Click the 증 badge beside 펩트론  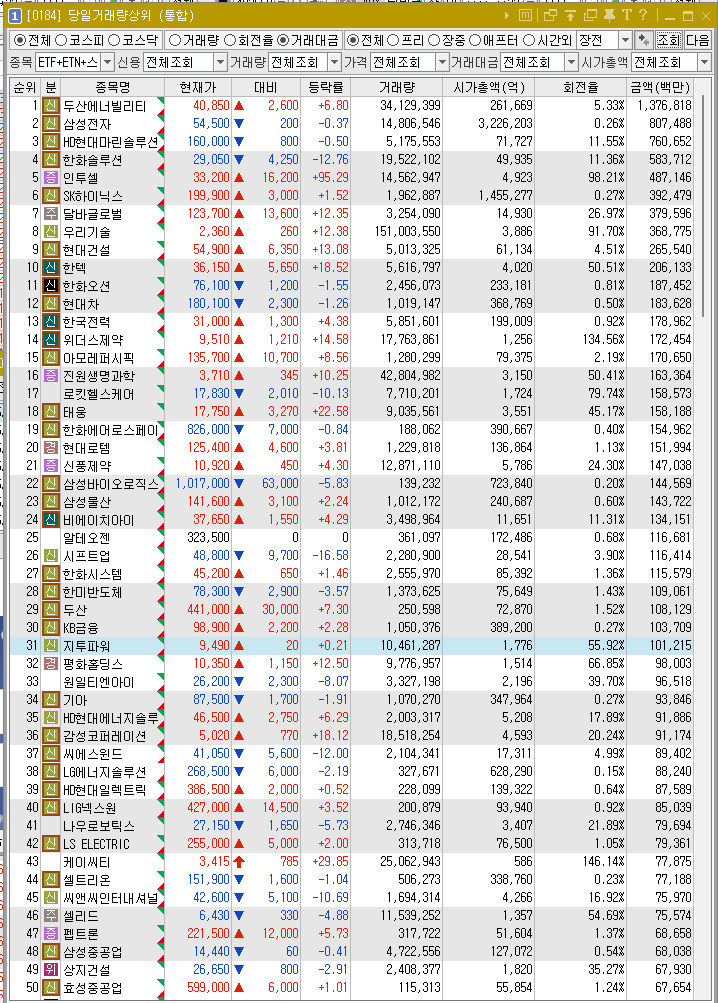[x=51, y=934]
